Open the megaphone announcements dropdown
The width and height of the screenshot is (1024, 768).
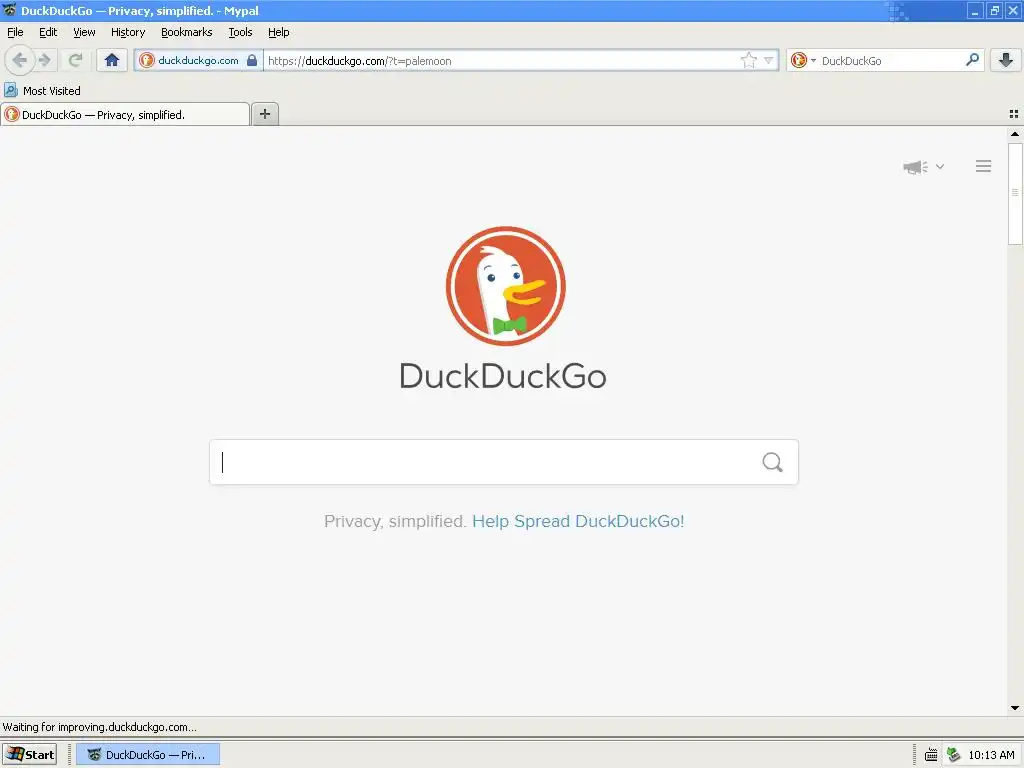(923, 167)
